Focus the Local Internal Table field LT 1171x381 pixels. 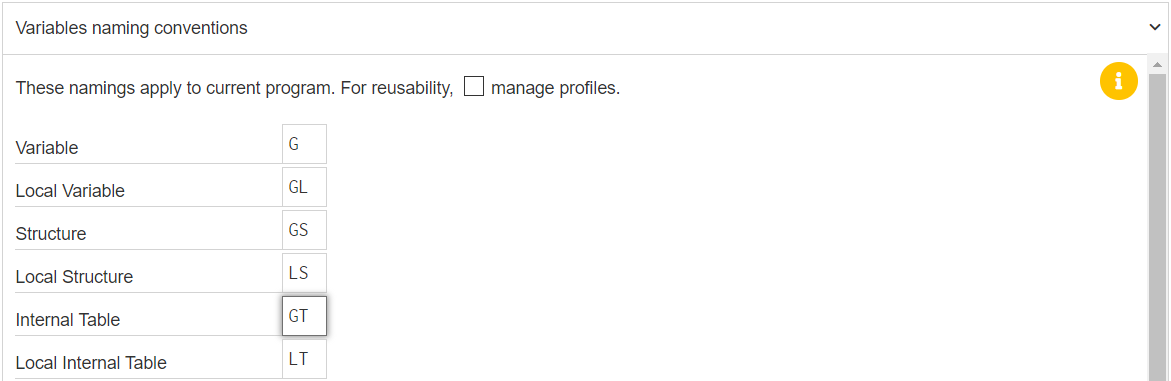tap(305, 359)
